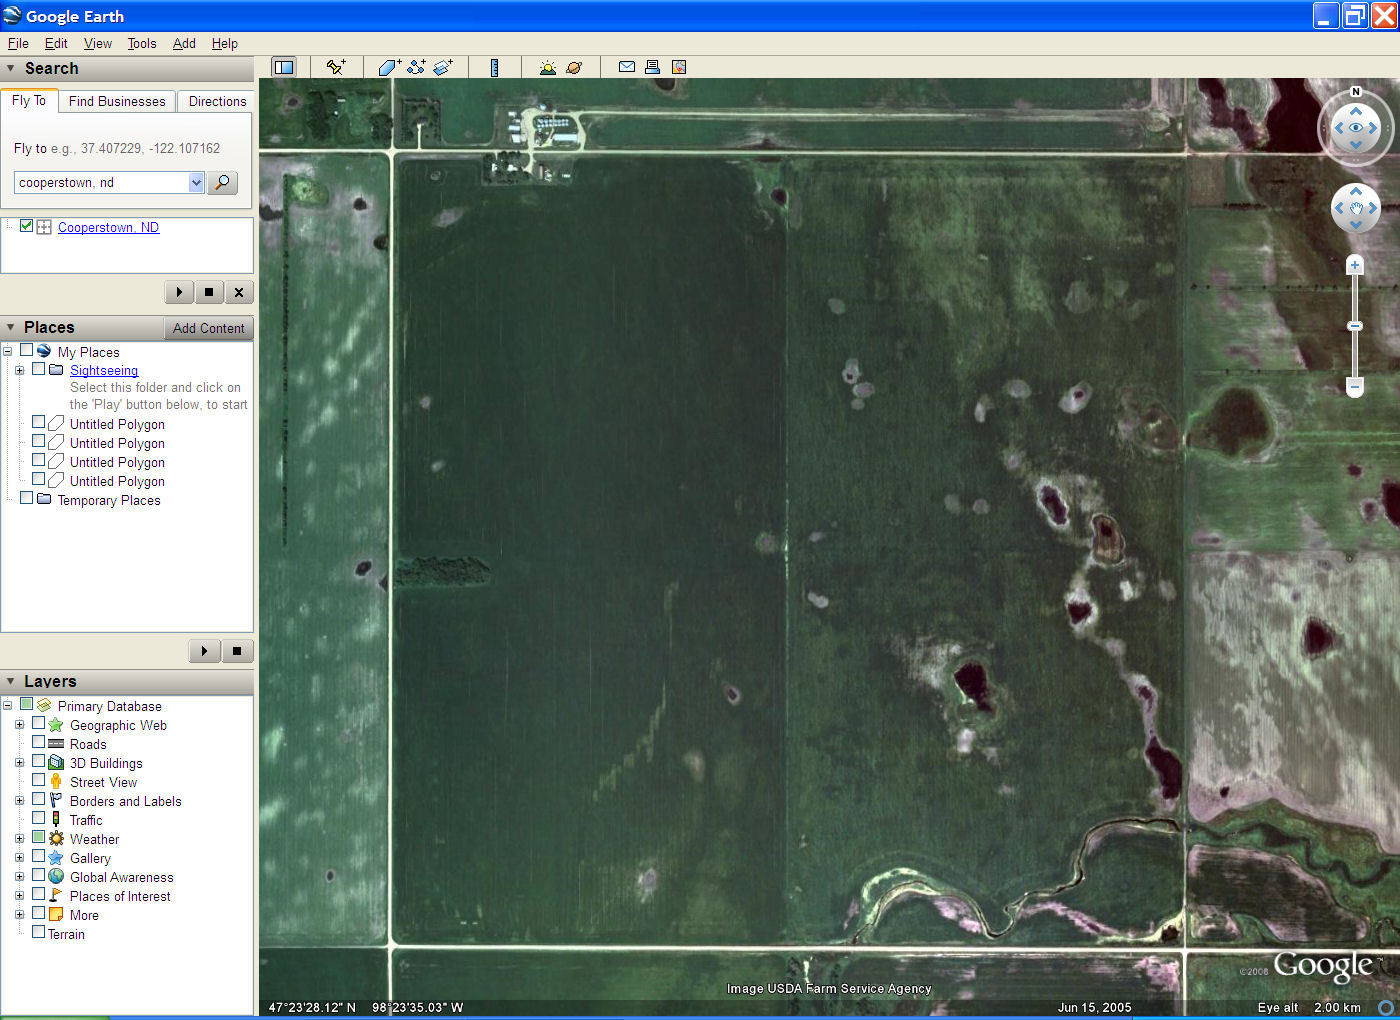The width and height of the screenshot is (1400, 1020).
Task: Expand the Sightseeing folder tree
Action: (x=19, y=370)
